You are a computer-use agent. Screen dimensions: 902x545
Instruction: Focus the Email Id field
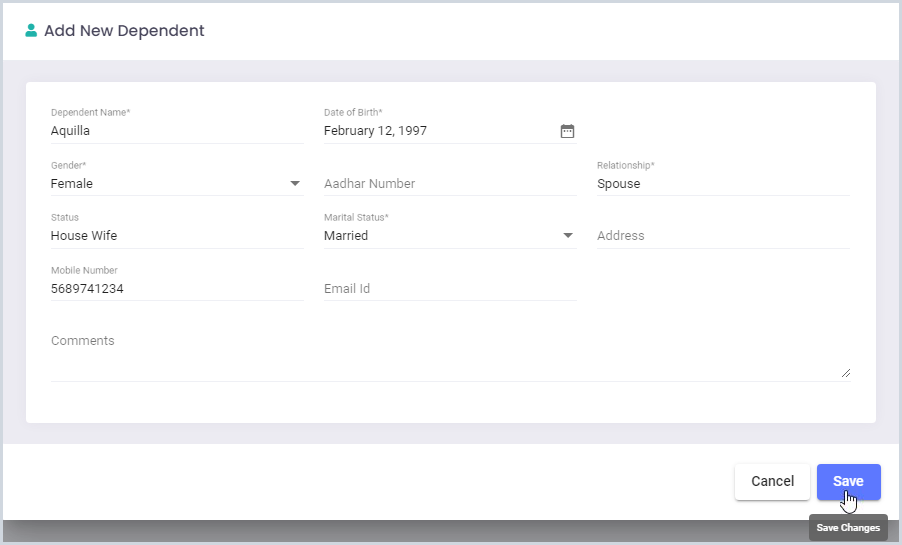pos(450,288)
